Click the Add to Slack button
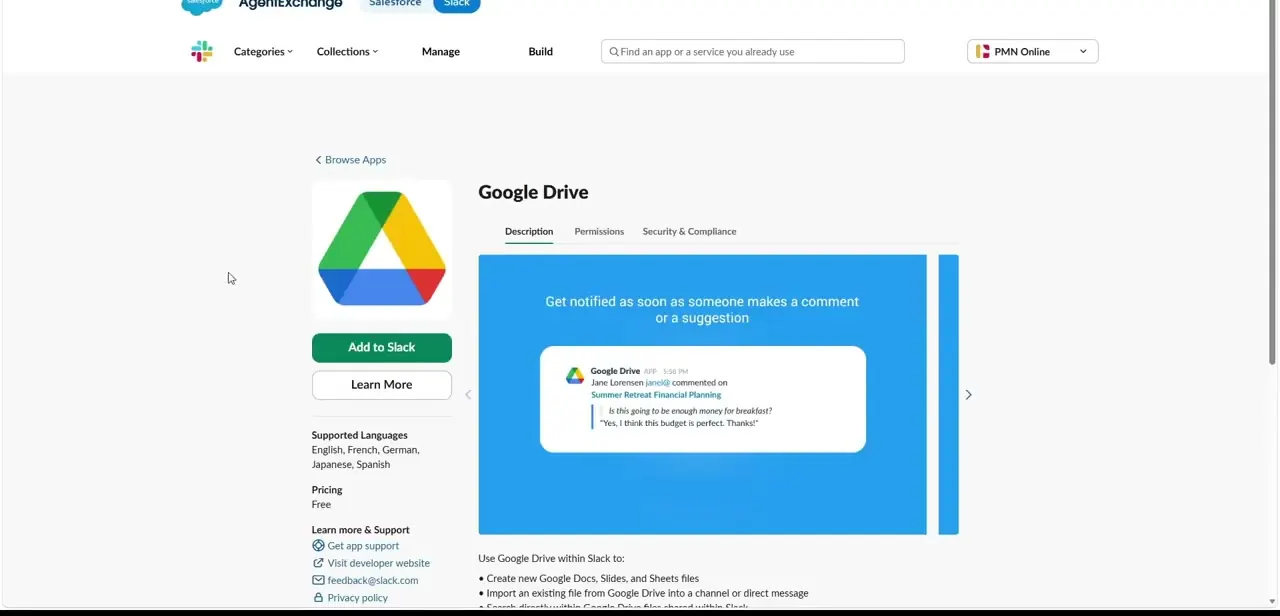Viewport: 1280px width, 616px height. [x=382, y=347]
